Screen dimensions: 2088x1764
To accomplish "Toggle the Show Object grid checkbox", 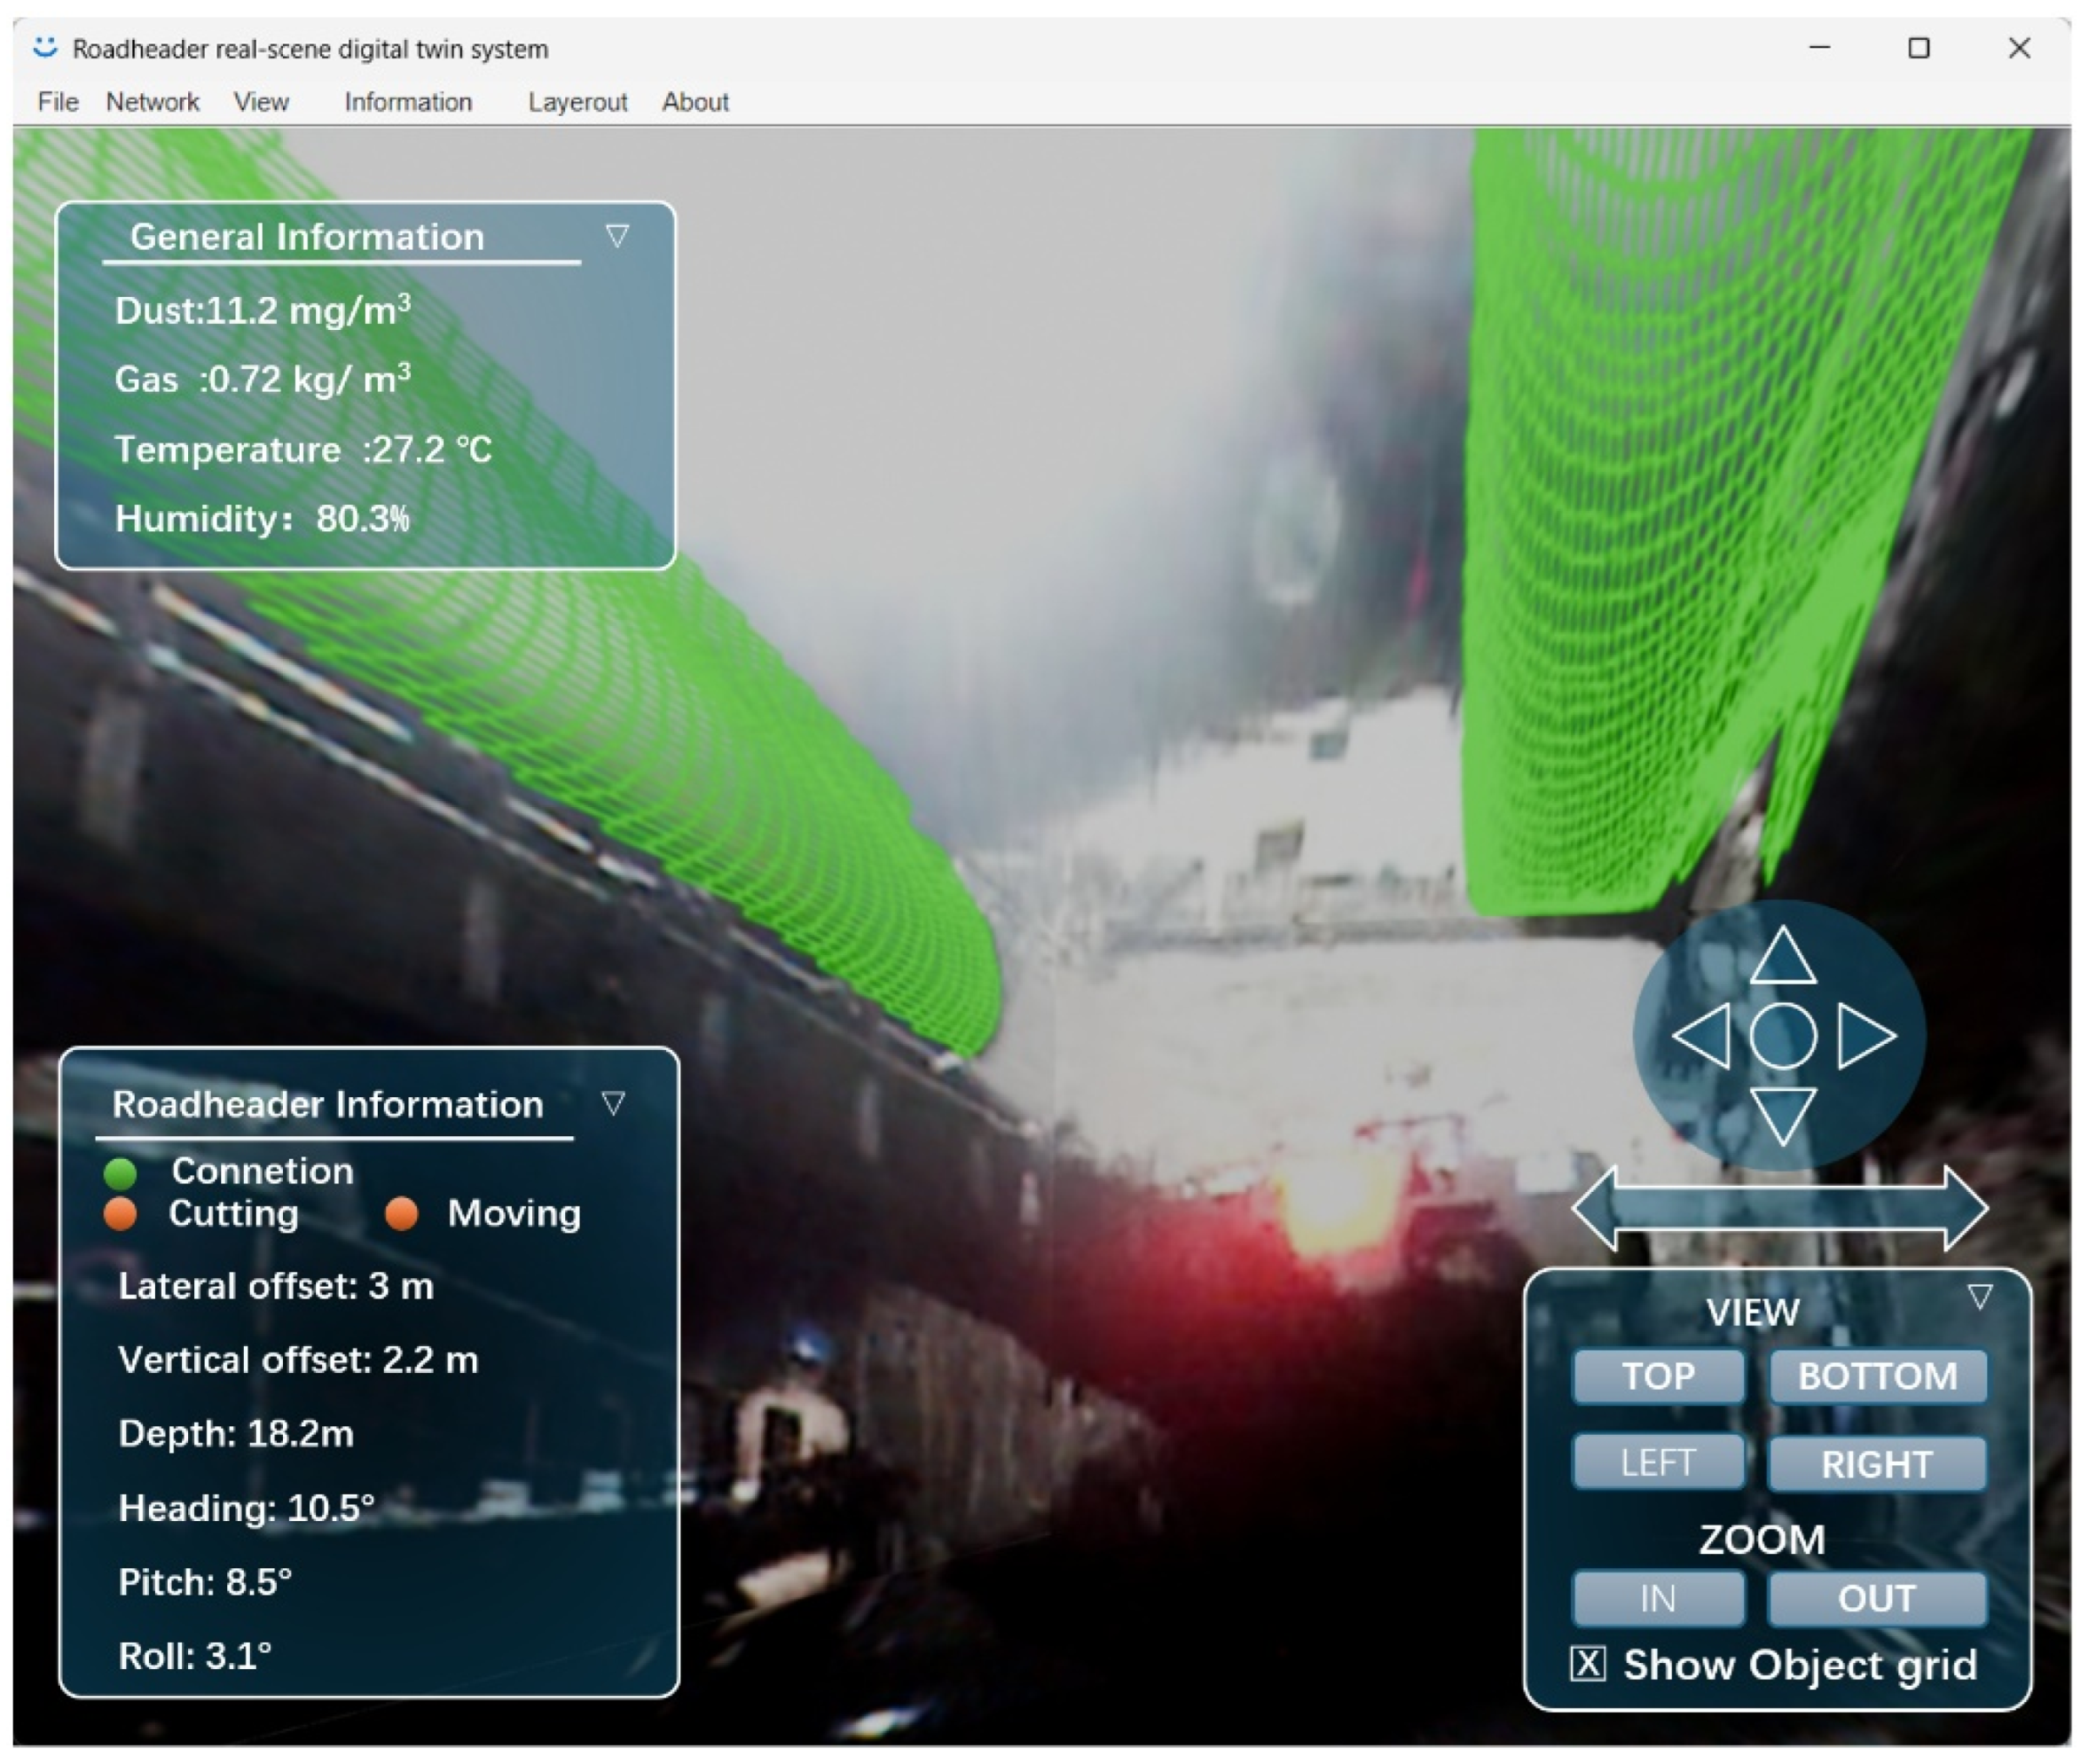I will 1588,1664.
